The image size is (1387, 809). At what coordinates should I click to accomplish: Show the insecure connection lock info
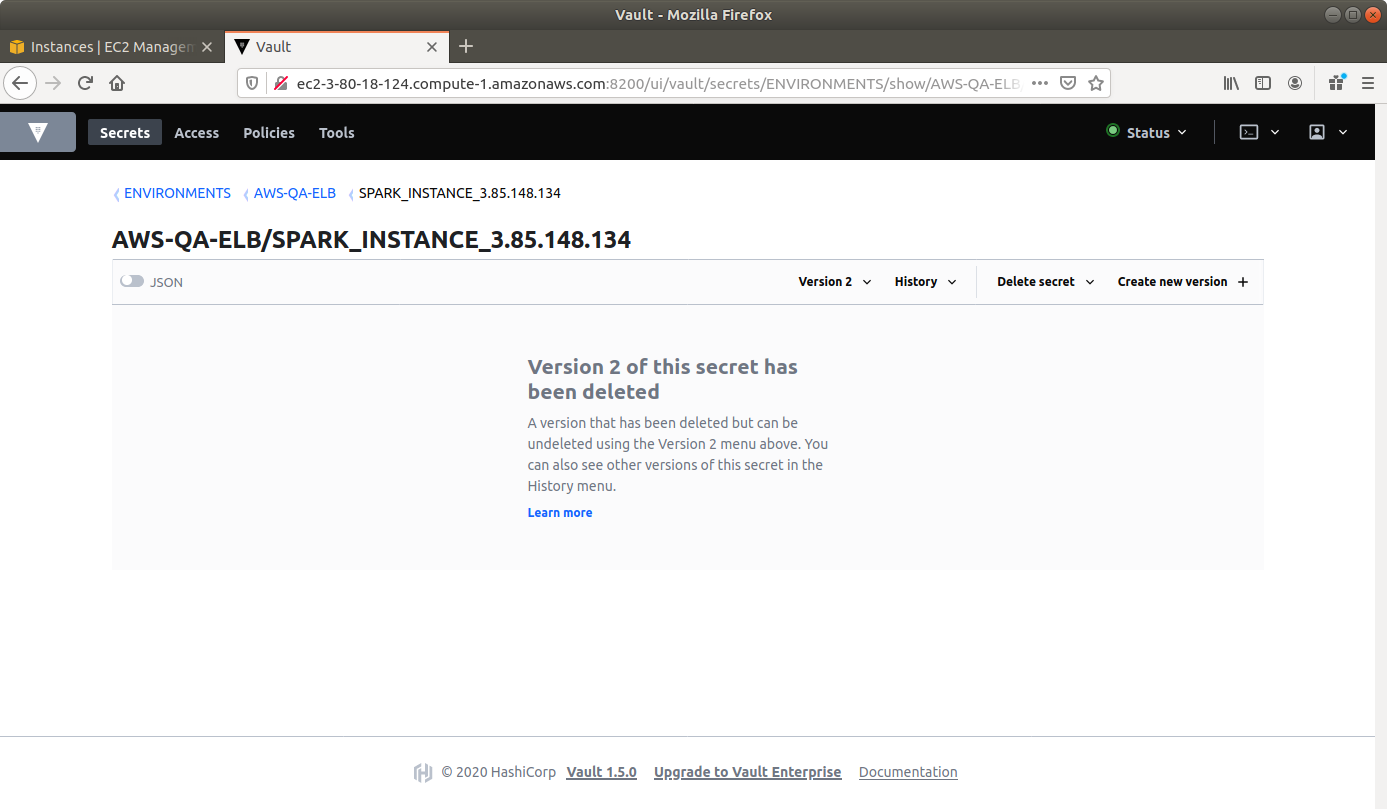point(280,84)
